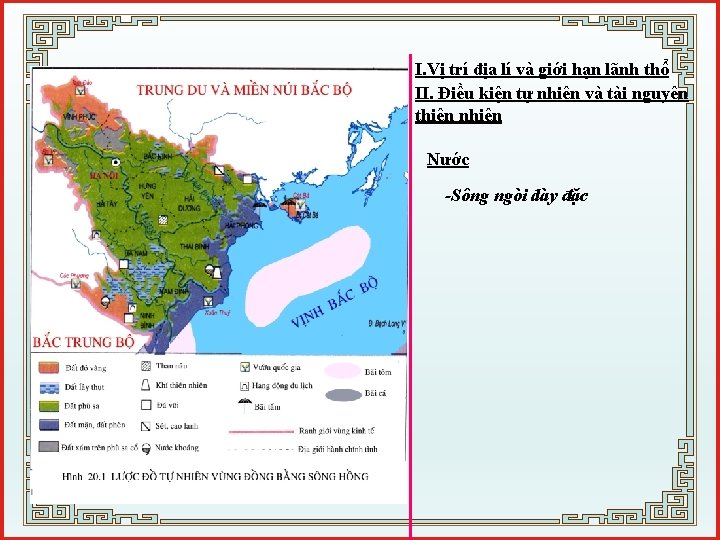The height and width of the screenshot is (540, 720).
Task: Click the 'BẮC TRUNG BỘ' region label
Action: click(x=84, y=342)
